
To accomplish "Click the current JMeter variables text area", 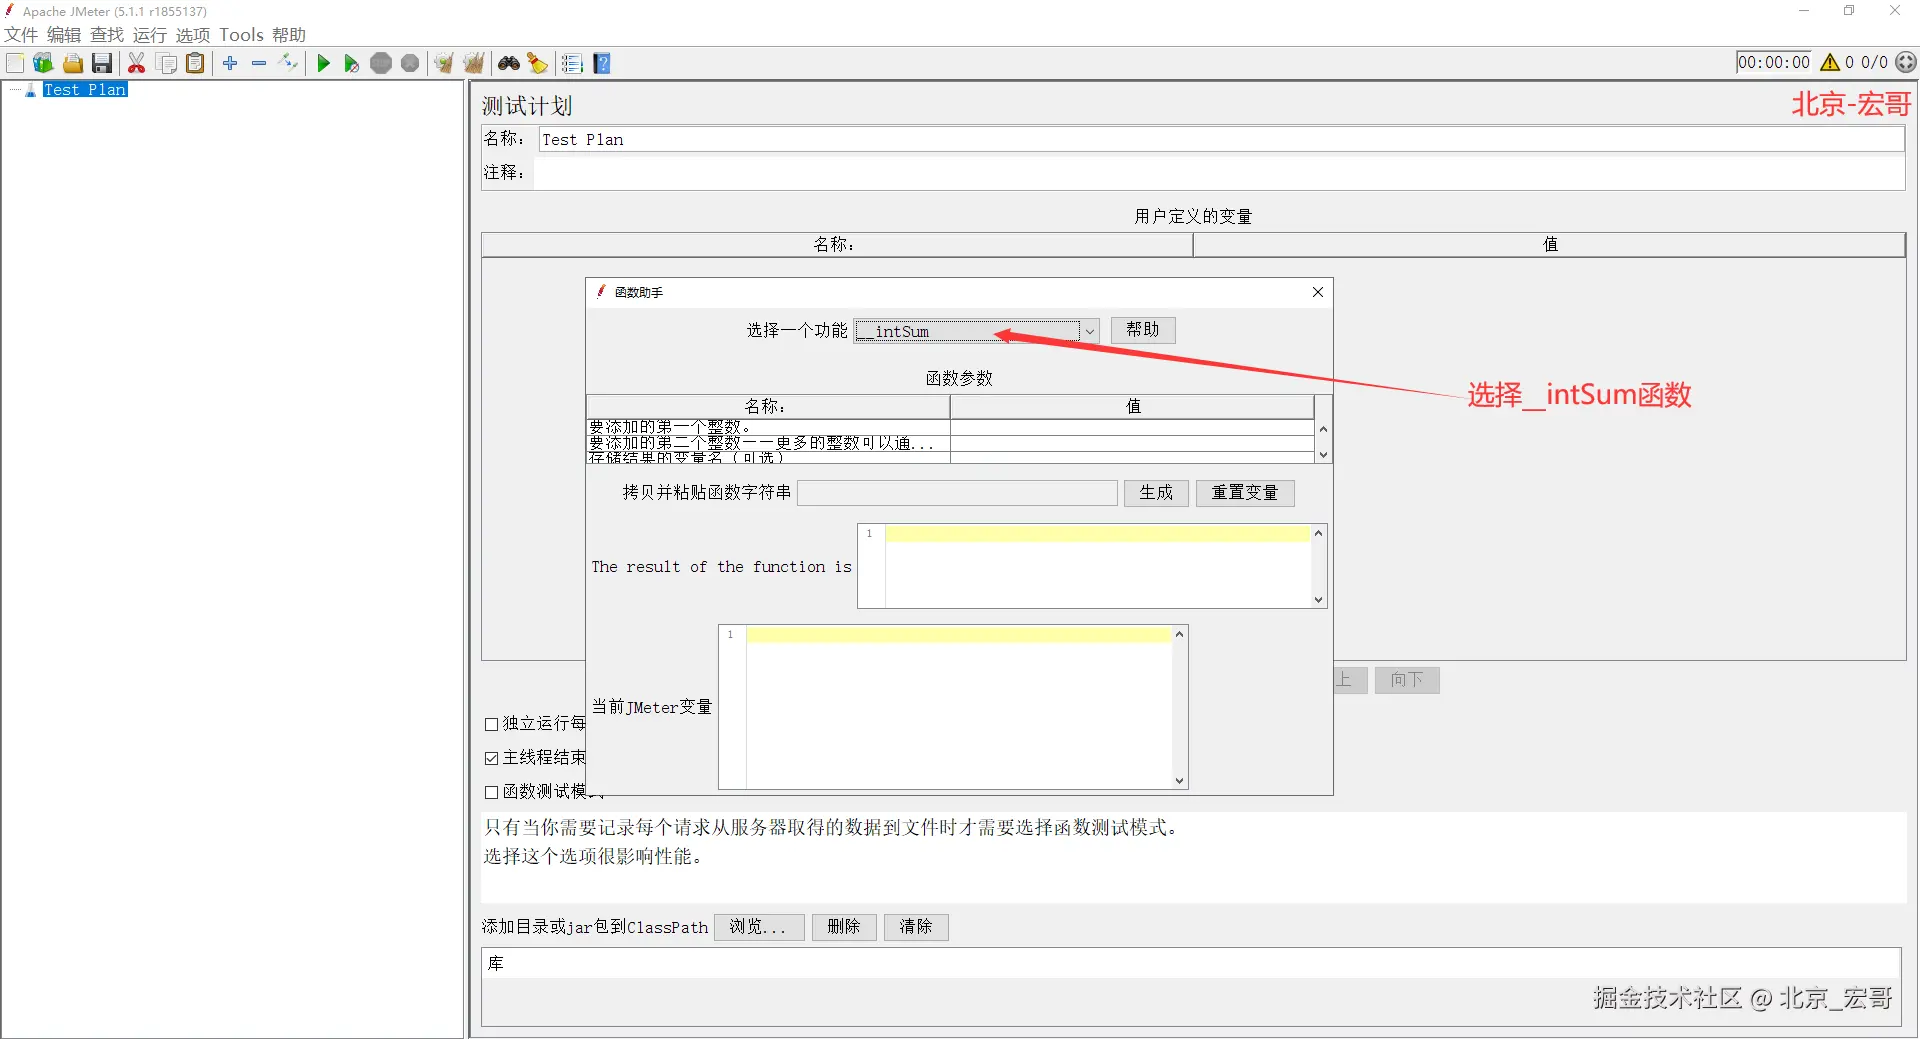I will [x=959, y=707].
